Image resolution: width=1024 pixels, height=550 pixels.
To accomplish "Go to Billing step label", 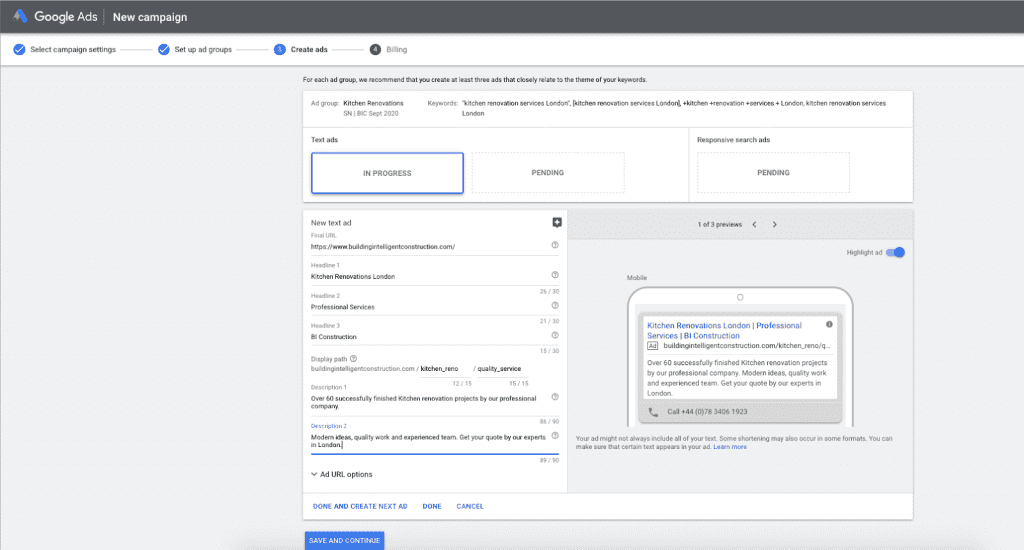I will [x=396, y=50].
